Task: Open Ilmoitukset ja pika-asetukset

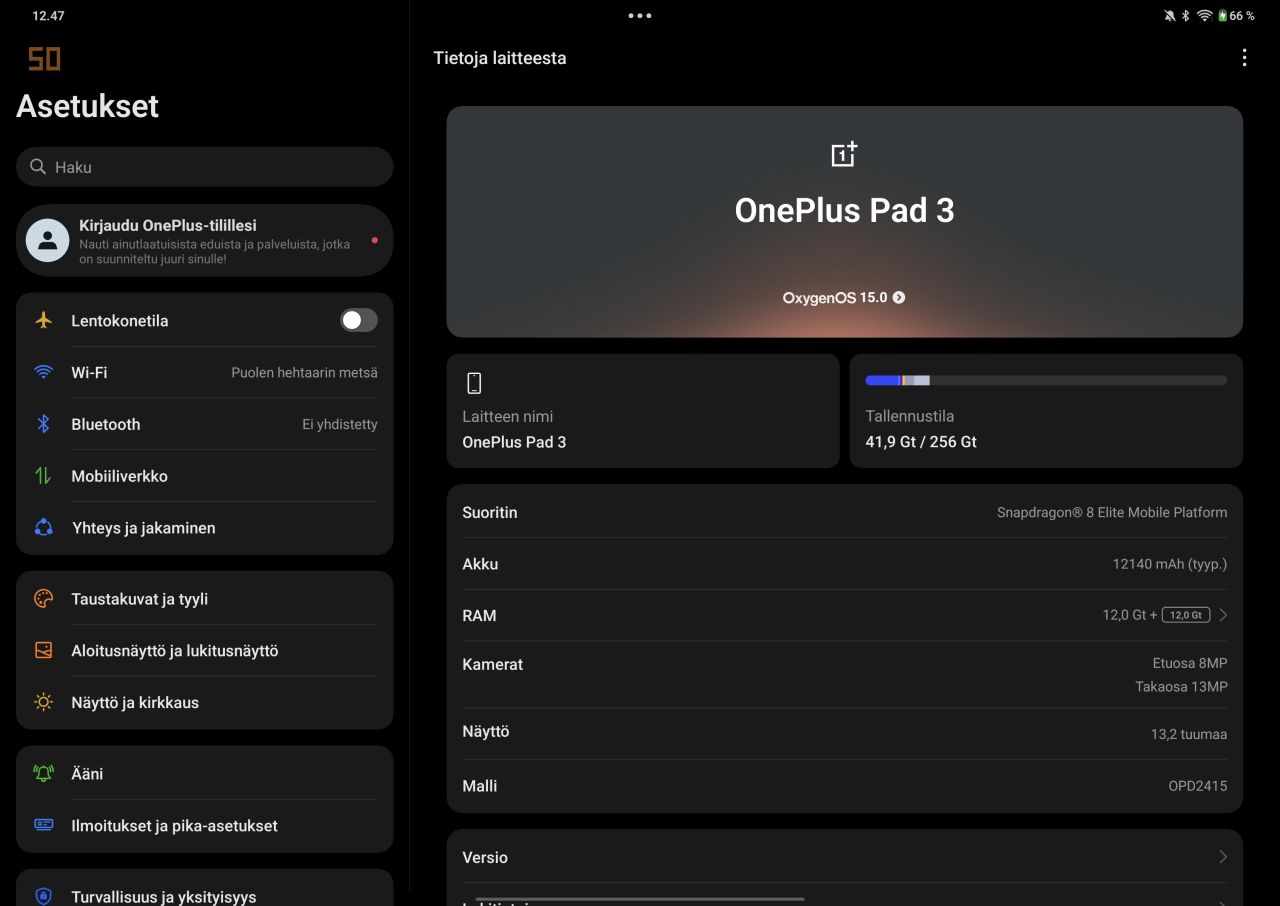Action: (x=204, y=825)
